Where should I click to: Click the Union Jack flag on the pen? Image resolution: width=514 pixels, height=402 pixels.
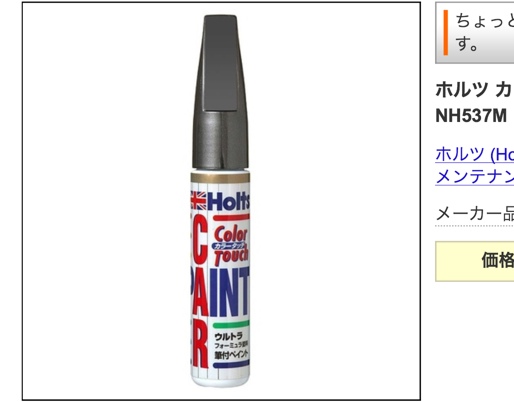click(199, 200)
